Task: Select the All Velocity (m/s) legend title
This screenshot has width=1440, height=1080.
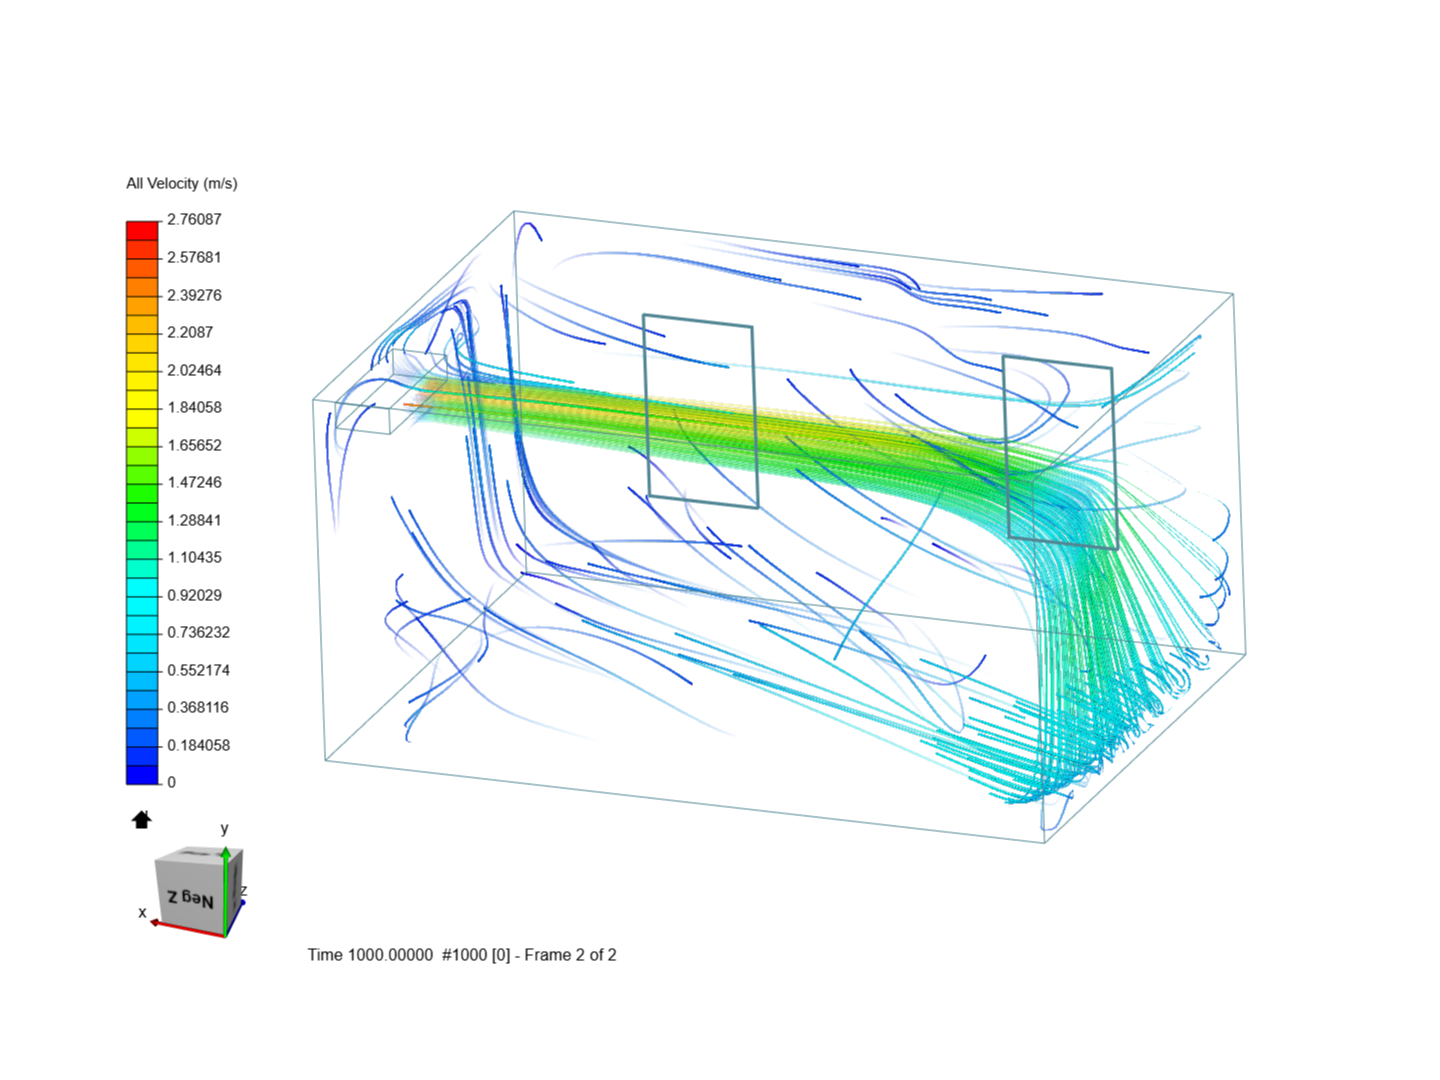Action: (x=182, y=183)
